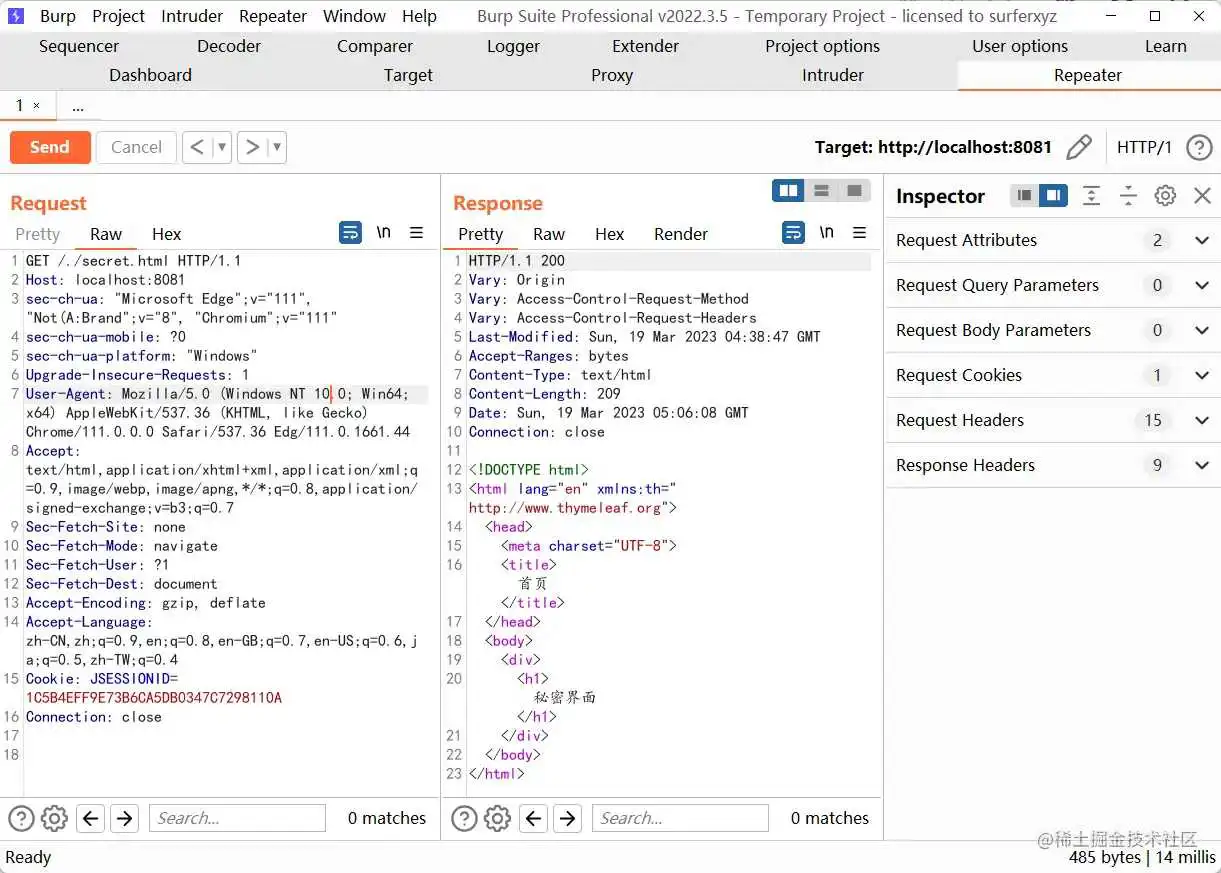This screenshot has height=873, width=1221.
Task: Open Inspector settings gear icon
Action: (x=1165, y=196)
